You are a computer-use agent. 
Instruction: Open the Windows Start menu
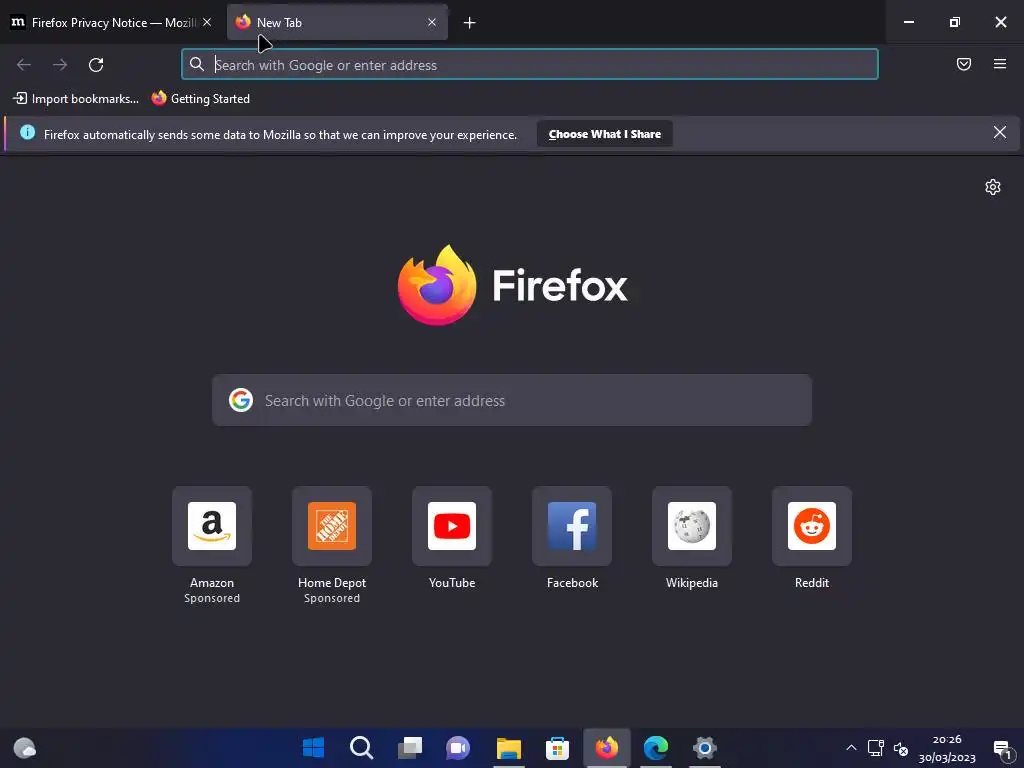pyautogui.click(x=313, y=748)
